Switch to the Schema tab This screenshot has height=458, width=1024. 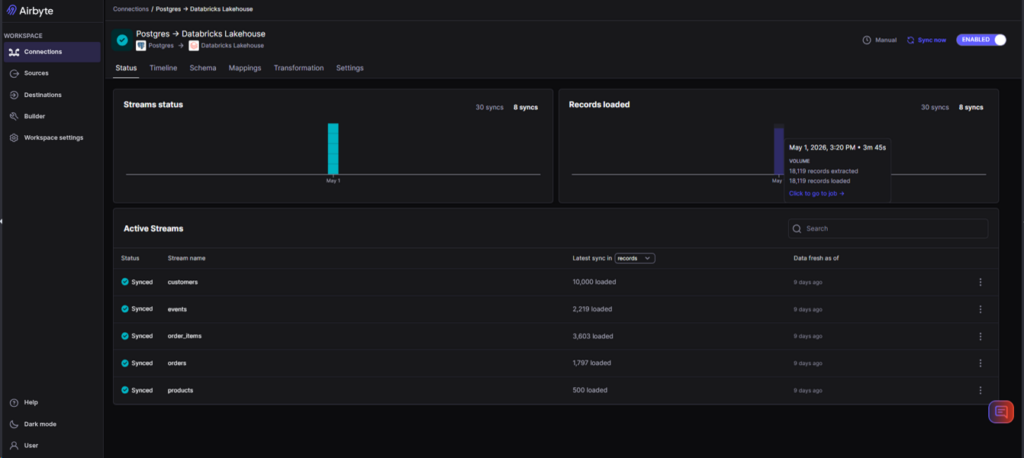[203, 68]
